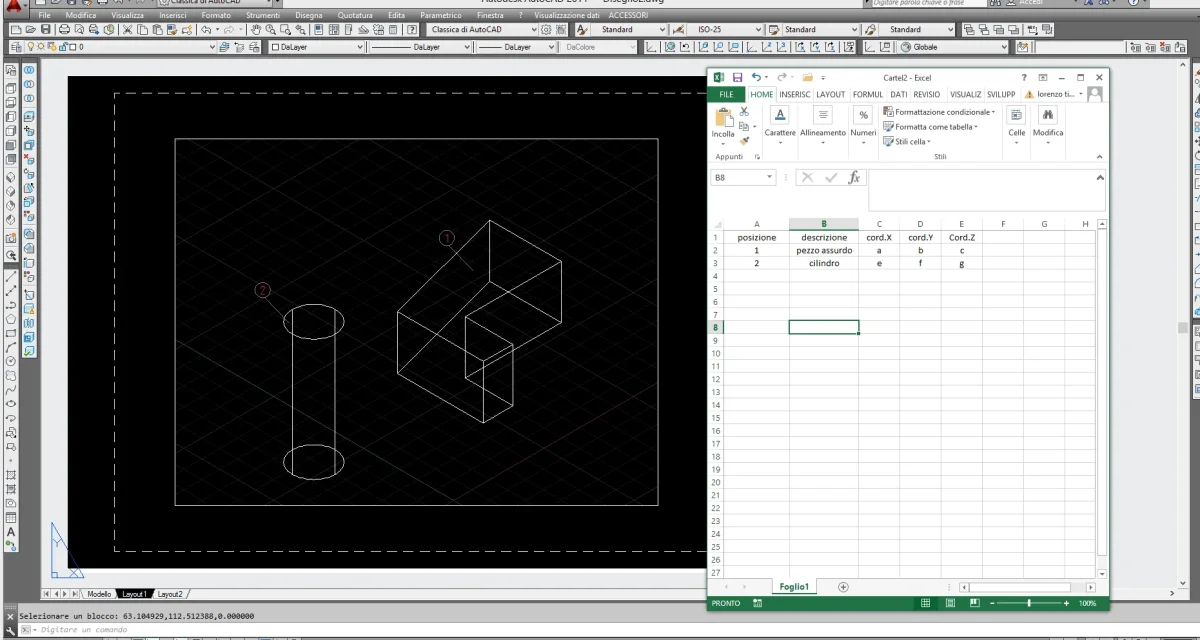
Task: Toggle the layer 0 lock padlock icon
Action: [63, 47]
